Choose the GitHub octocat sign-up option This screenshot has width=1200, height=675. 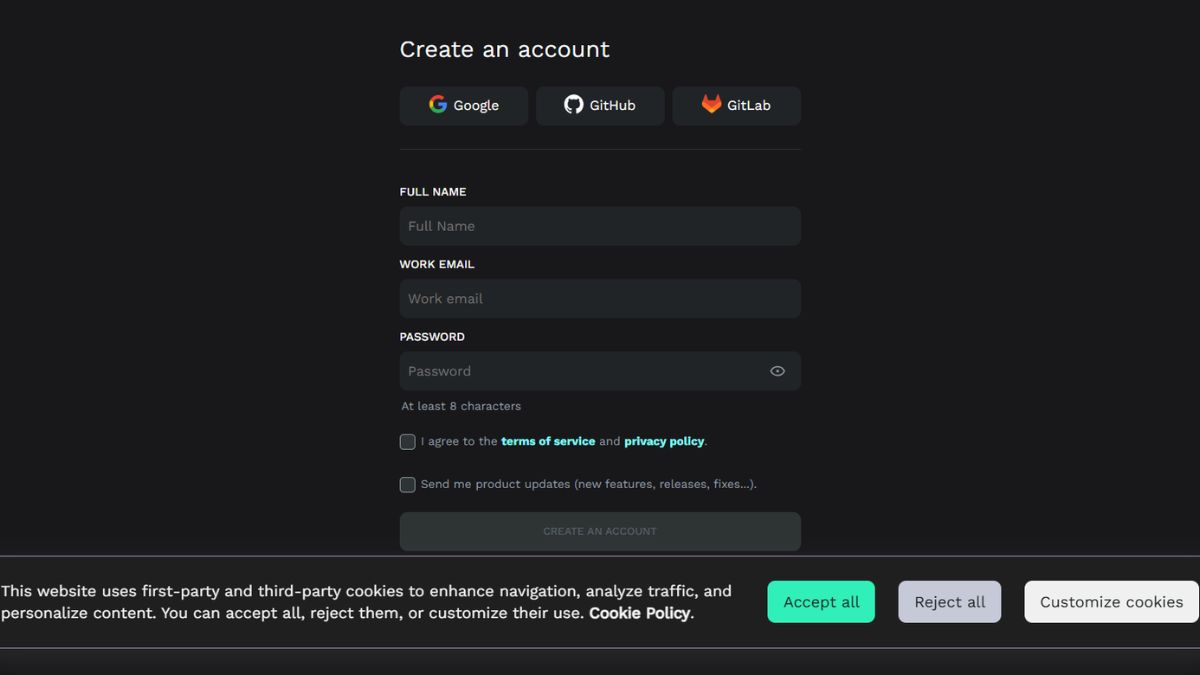coord(600,105)
